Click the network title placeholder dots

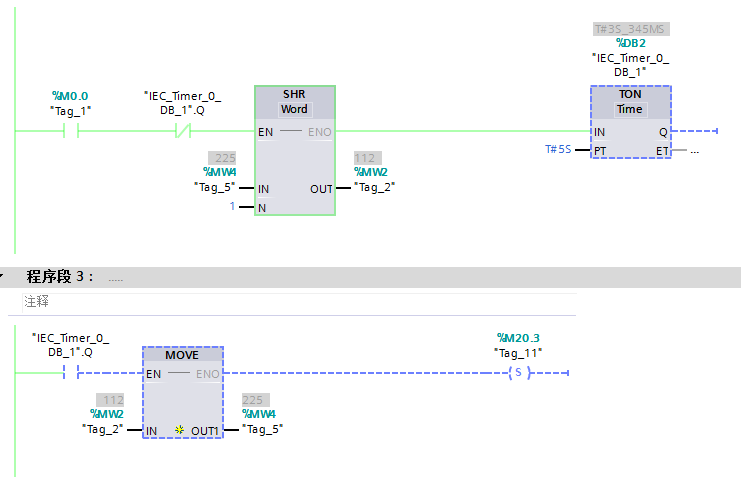[116, 278]
